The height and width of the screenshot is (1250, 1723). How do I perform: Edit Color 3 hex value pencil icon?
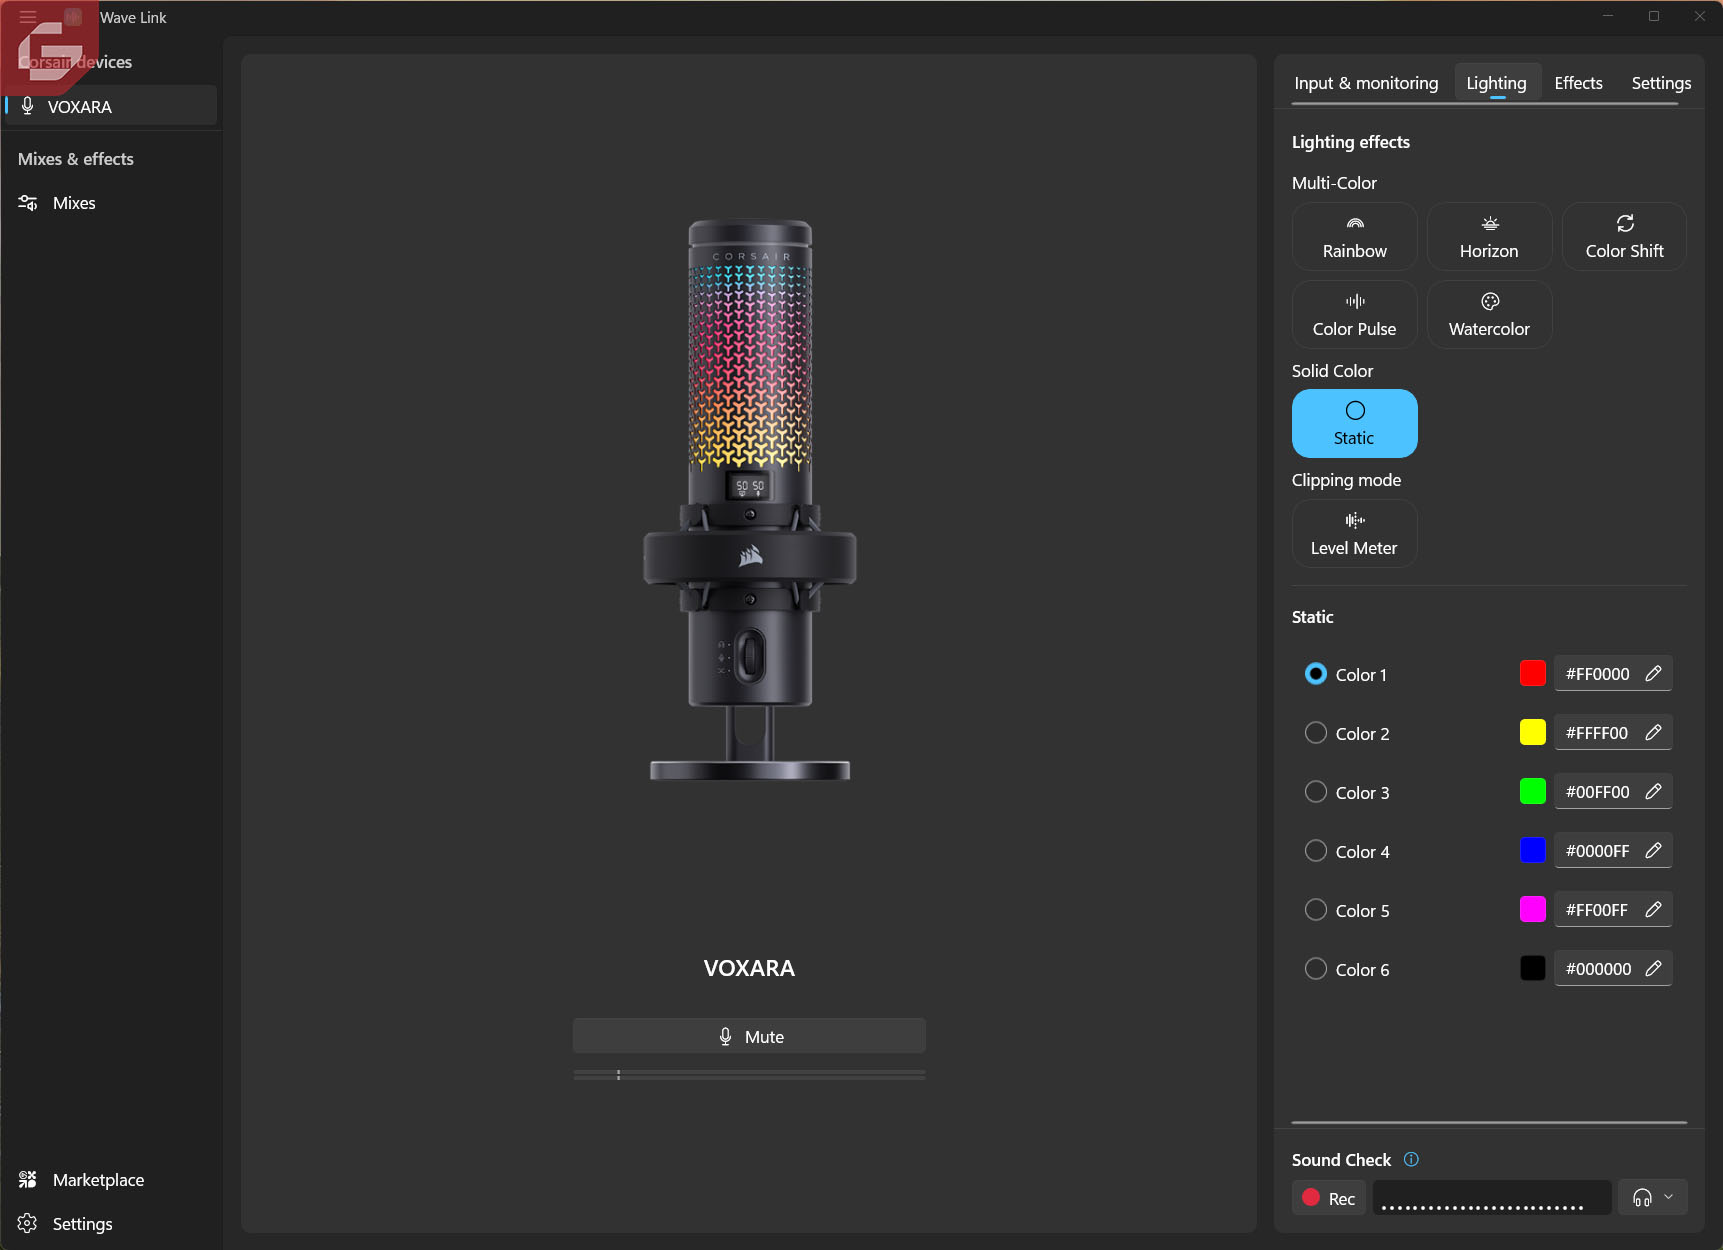tap(1653, 792)
